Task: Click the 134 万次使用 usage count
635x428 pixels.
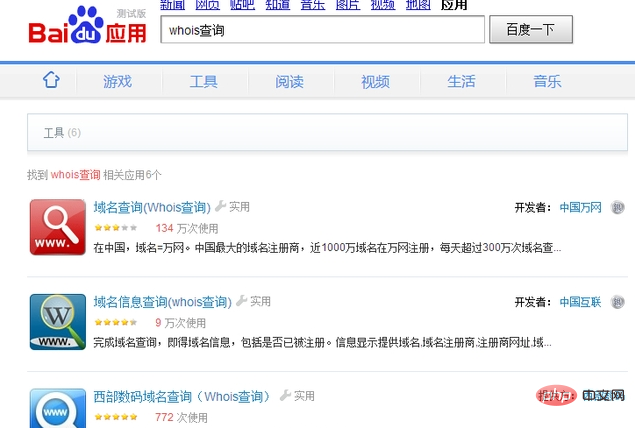Action: tap(187, 228)
